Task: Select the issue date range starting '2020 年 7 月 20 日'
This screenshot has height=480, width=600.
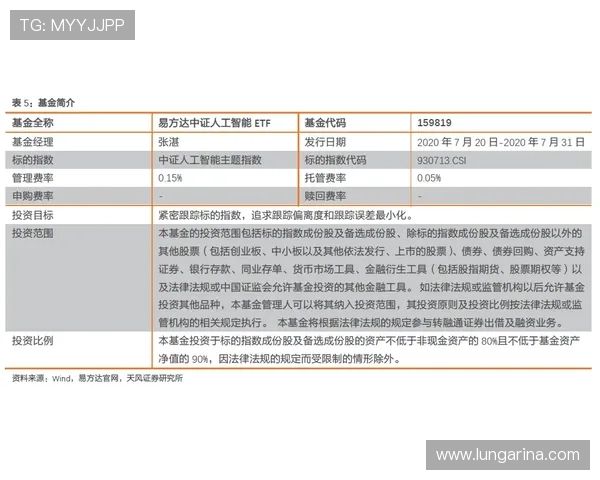Action: [501, 142]
